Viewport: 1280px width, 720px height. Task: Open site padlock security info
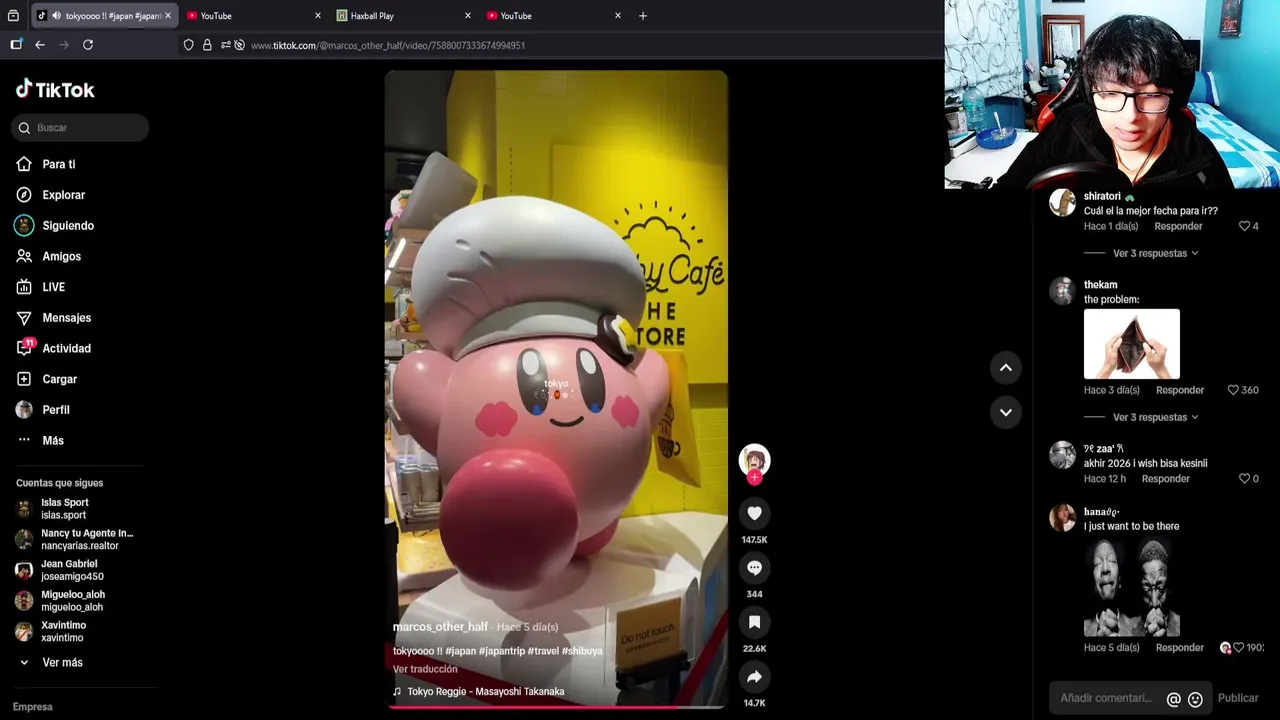[x=207, y=45]
